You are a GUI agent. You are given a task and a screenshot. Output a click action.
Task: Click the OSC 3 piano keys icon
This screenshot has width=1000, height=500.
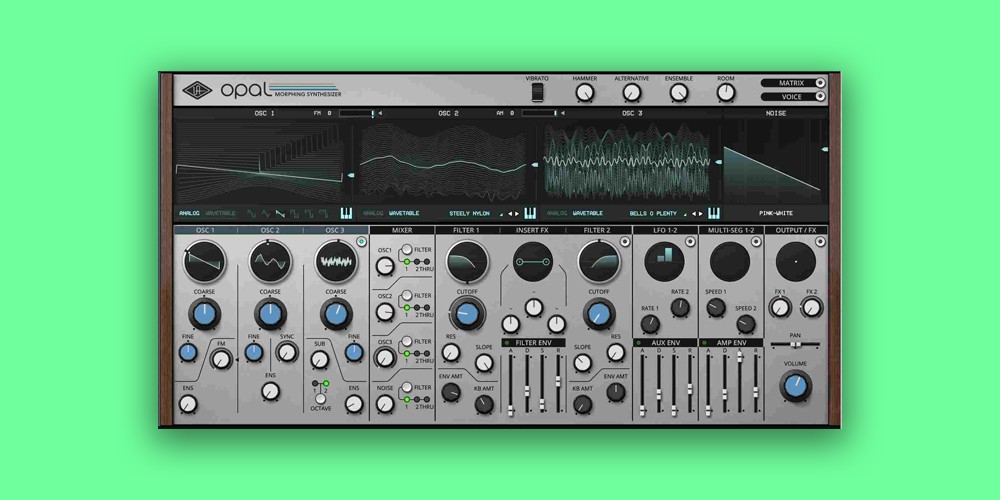[714, 213]
